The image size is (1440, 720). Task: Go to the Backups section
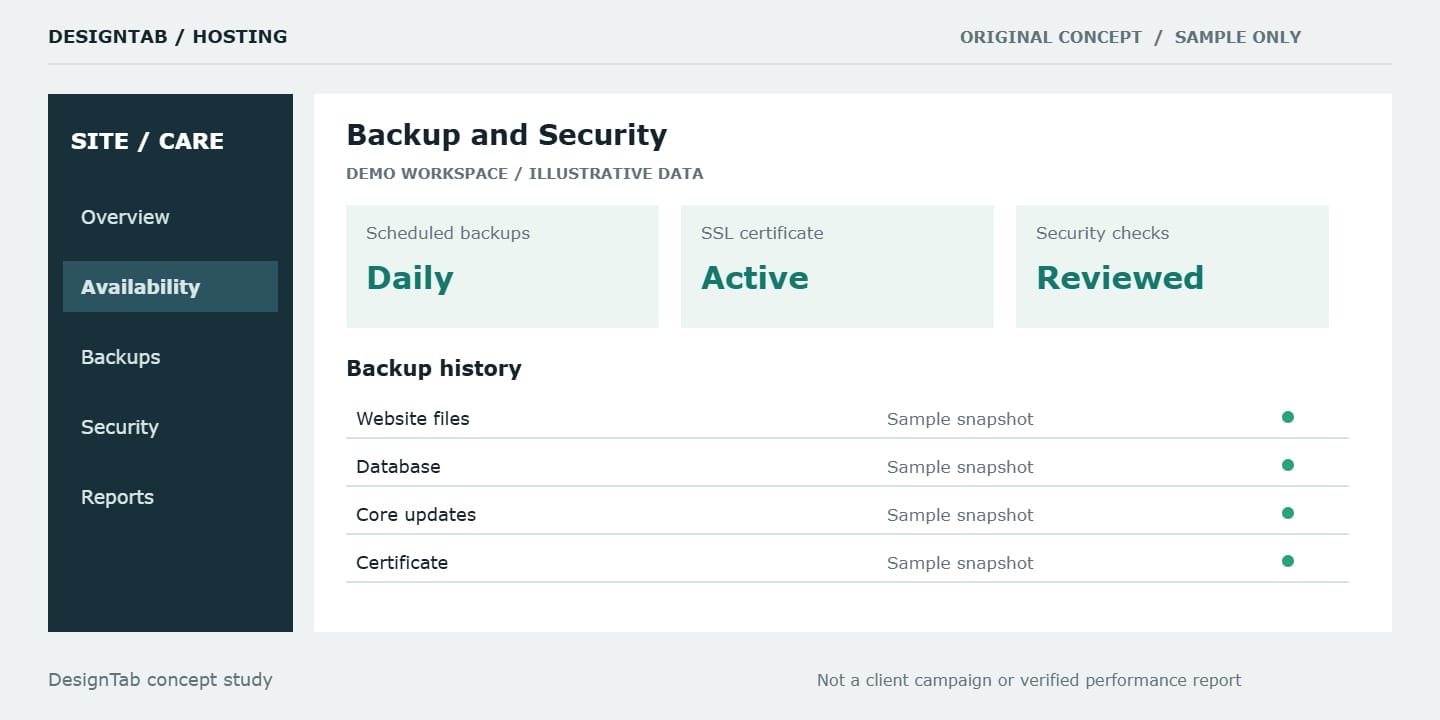[x=120, y=357]
